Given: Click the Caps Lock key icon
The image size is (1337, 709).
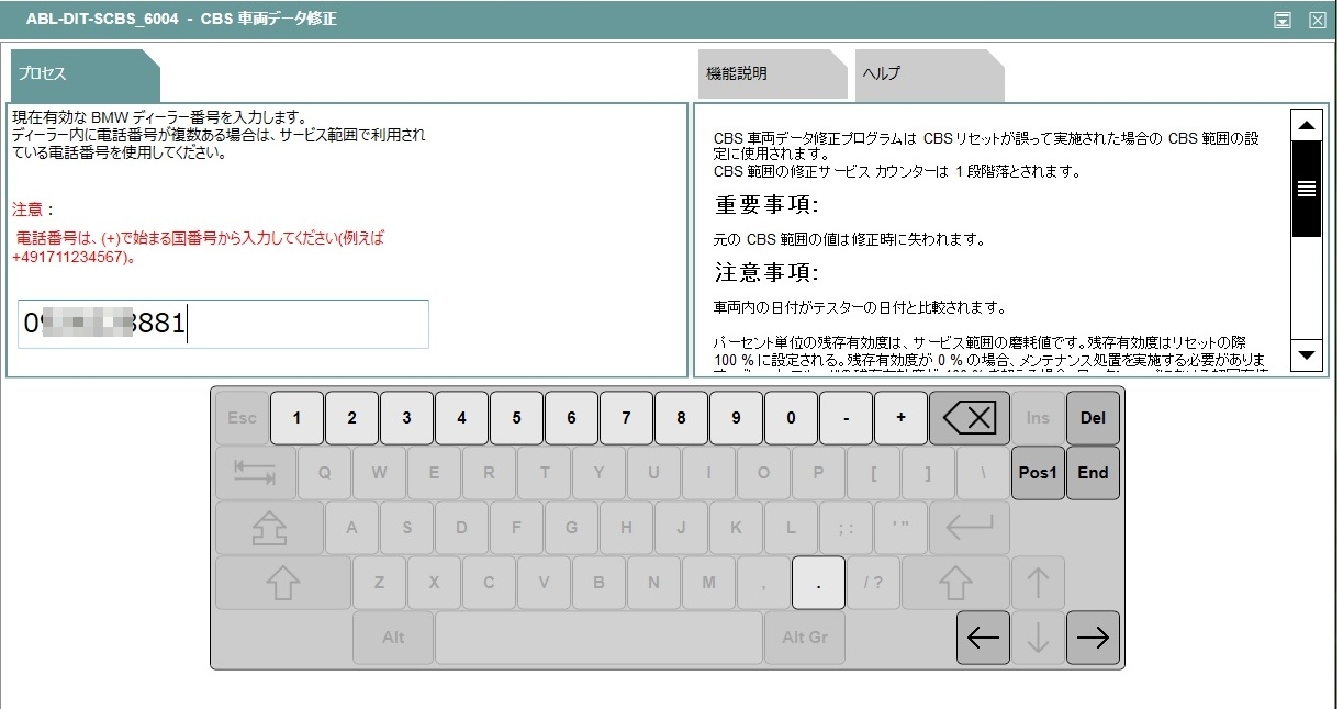Looking at the screenshot, I should [269, 528].
